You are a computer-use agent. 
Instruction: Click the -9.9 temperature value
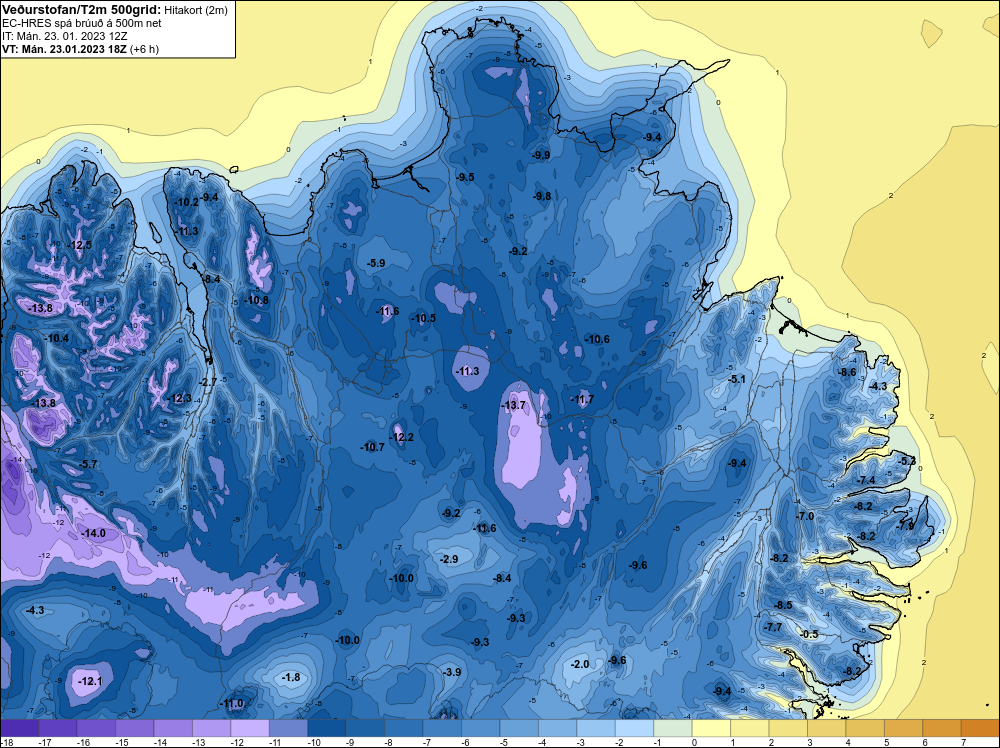541,155
